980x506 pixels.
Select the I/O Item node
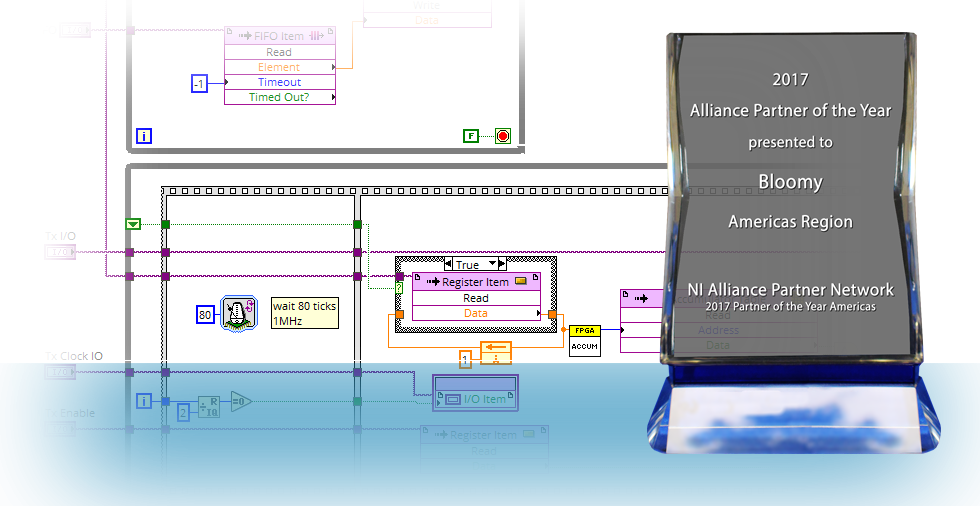[476, 392]
